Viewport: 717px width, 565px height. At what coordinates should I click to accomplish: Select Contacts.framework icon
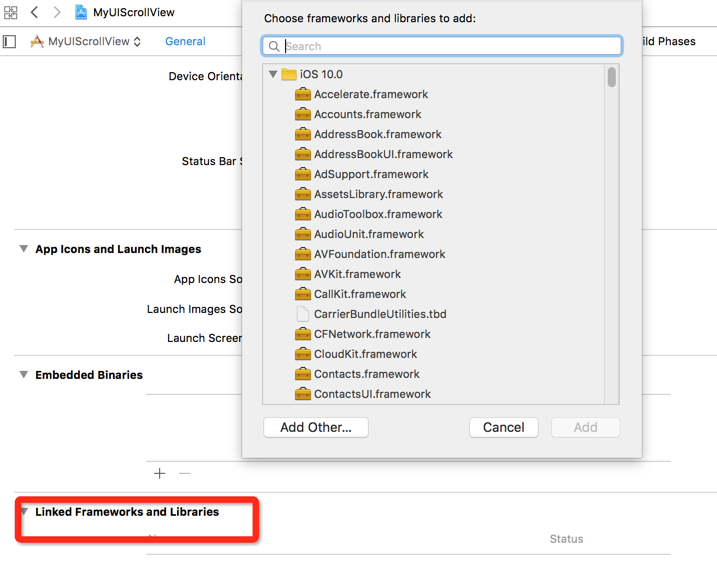pos(303,374)
